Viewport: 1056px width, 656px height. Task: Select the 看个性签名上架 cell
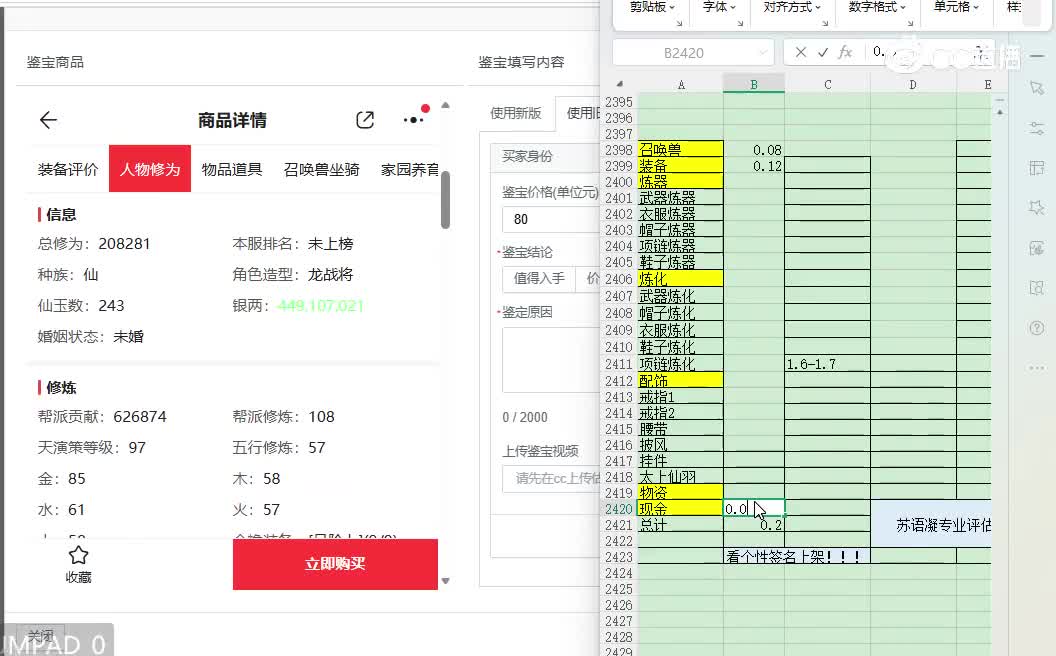click(x=797, y=556)
